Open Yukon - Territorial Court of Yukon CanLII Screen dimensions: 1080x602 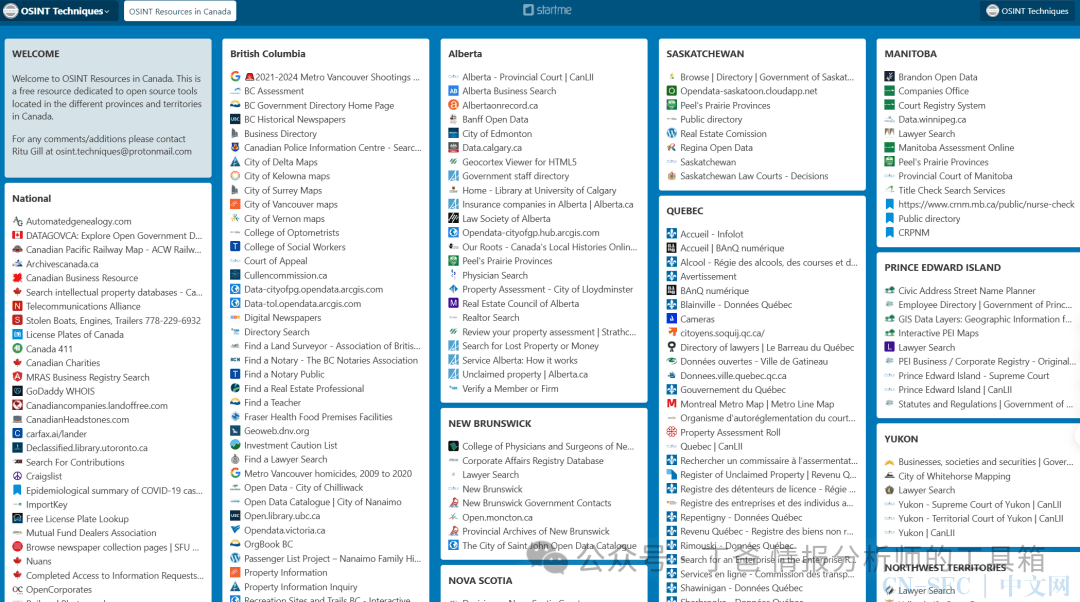coord(980,518)
